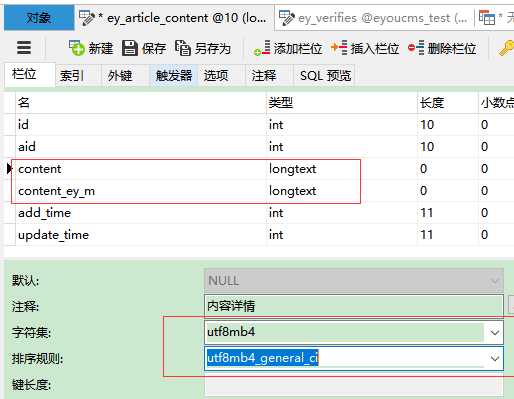The height and width of the screenshot is (399, 514).
Task: Click the 新建 button label
Action: click(101, 49)
